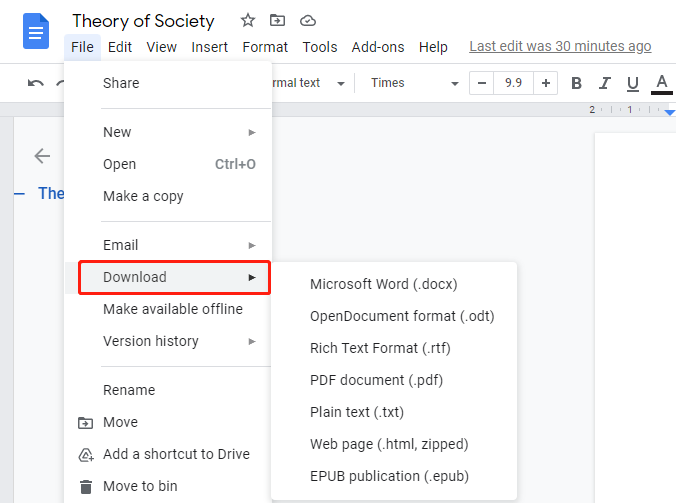
Task: Download as Web page (.html, zipped)
Action: tap(394, 444)
